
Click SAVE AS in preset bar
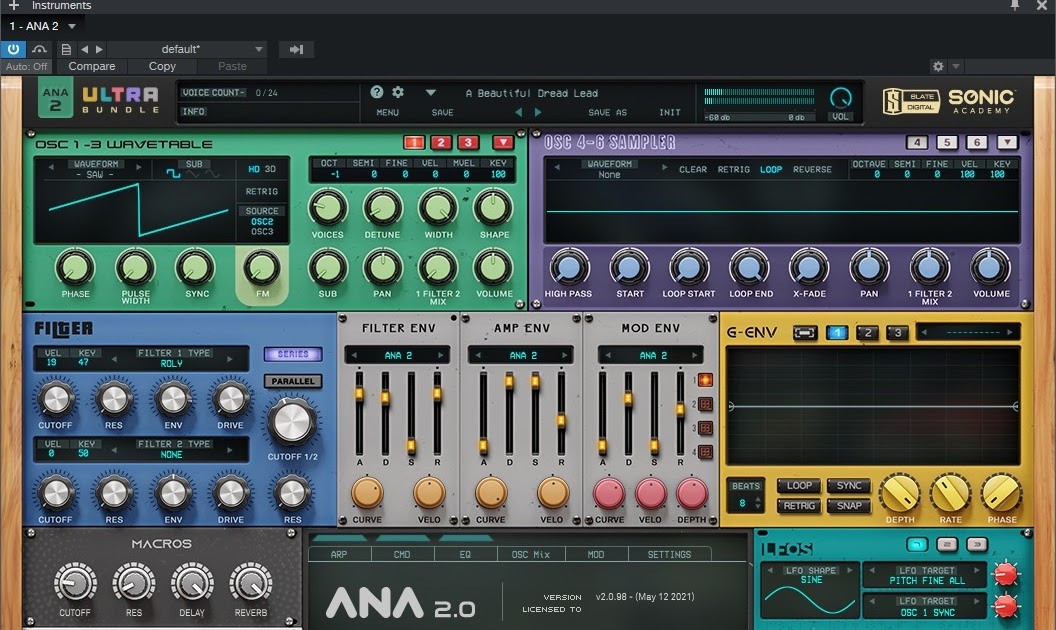pyautogui.click(x=607, y=113)
